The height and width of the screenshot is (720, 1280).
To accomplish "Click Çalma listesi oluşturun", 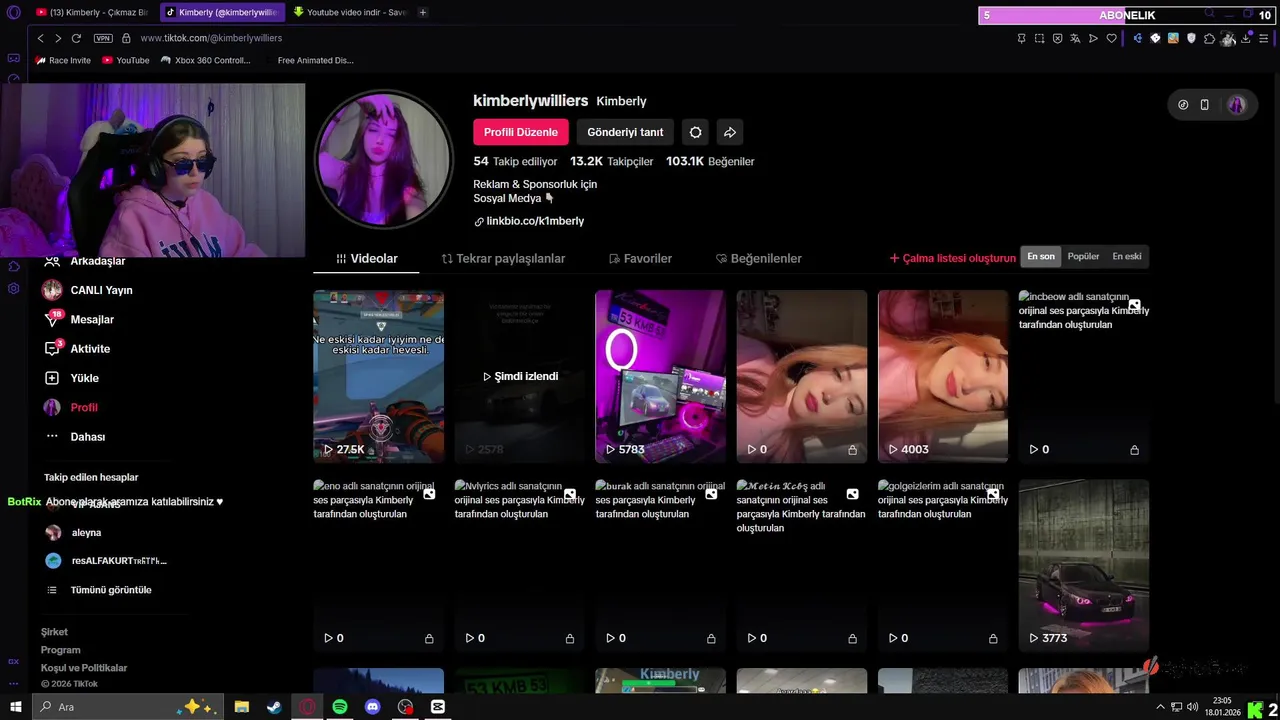I will (x=952, y=258).
